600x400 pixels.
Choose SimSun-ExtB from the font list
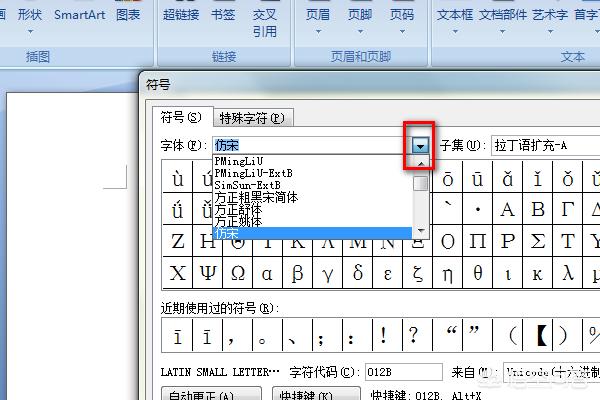coord(312,185)
